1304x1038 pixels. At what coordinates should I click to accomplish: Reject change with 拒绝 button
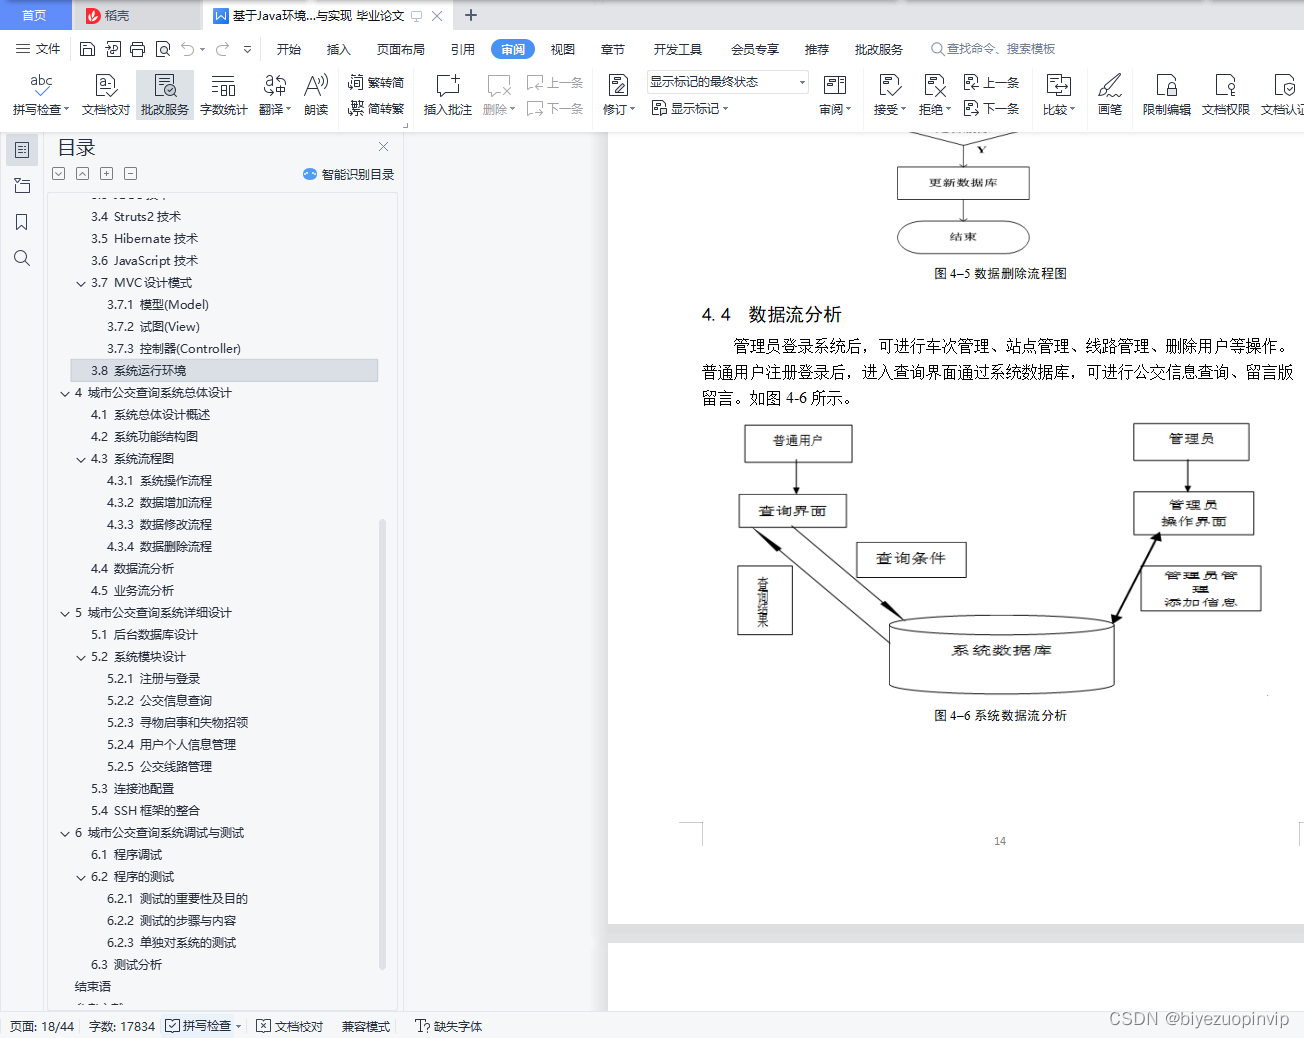[935, 95]
